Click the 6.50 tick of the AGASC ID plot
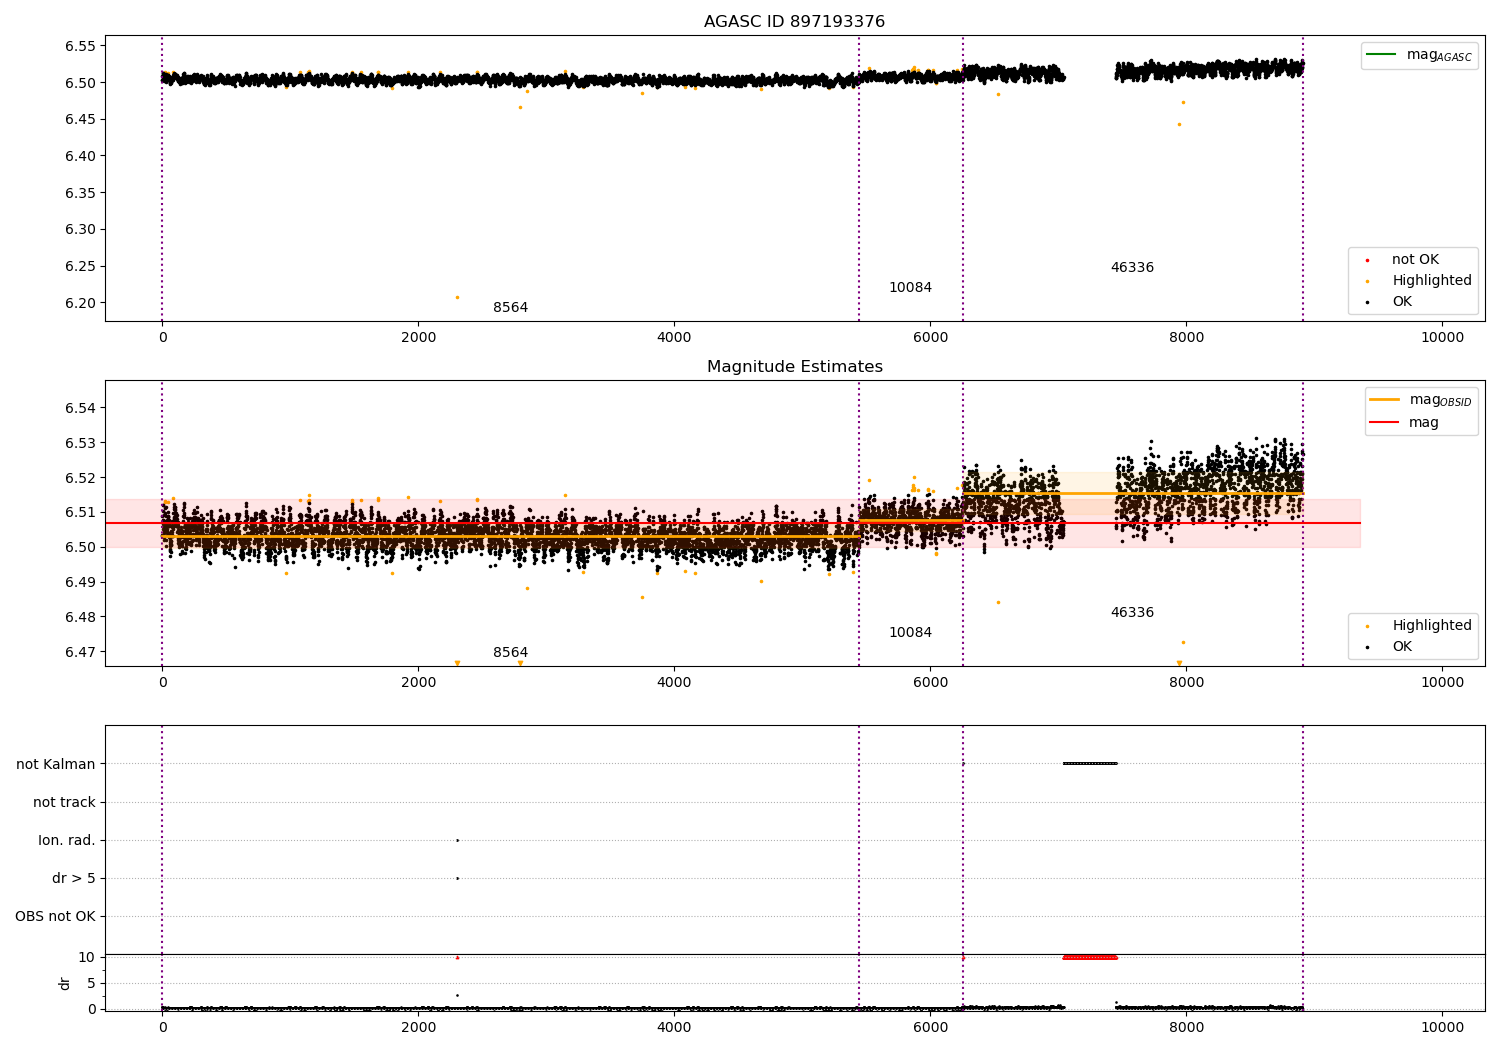 coord(80,83)
